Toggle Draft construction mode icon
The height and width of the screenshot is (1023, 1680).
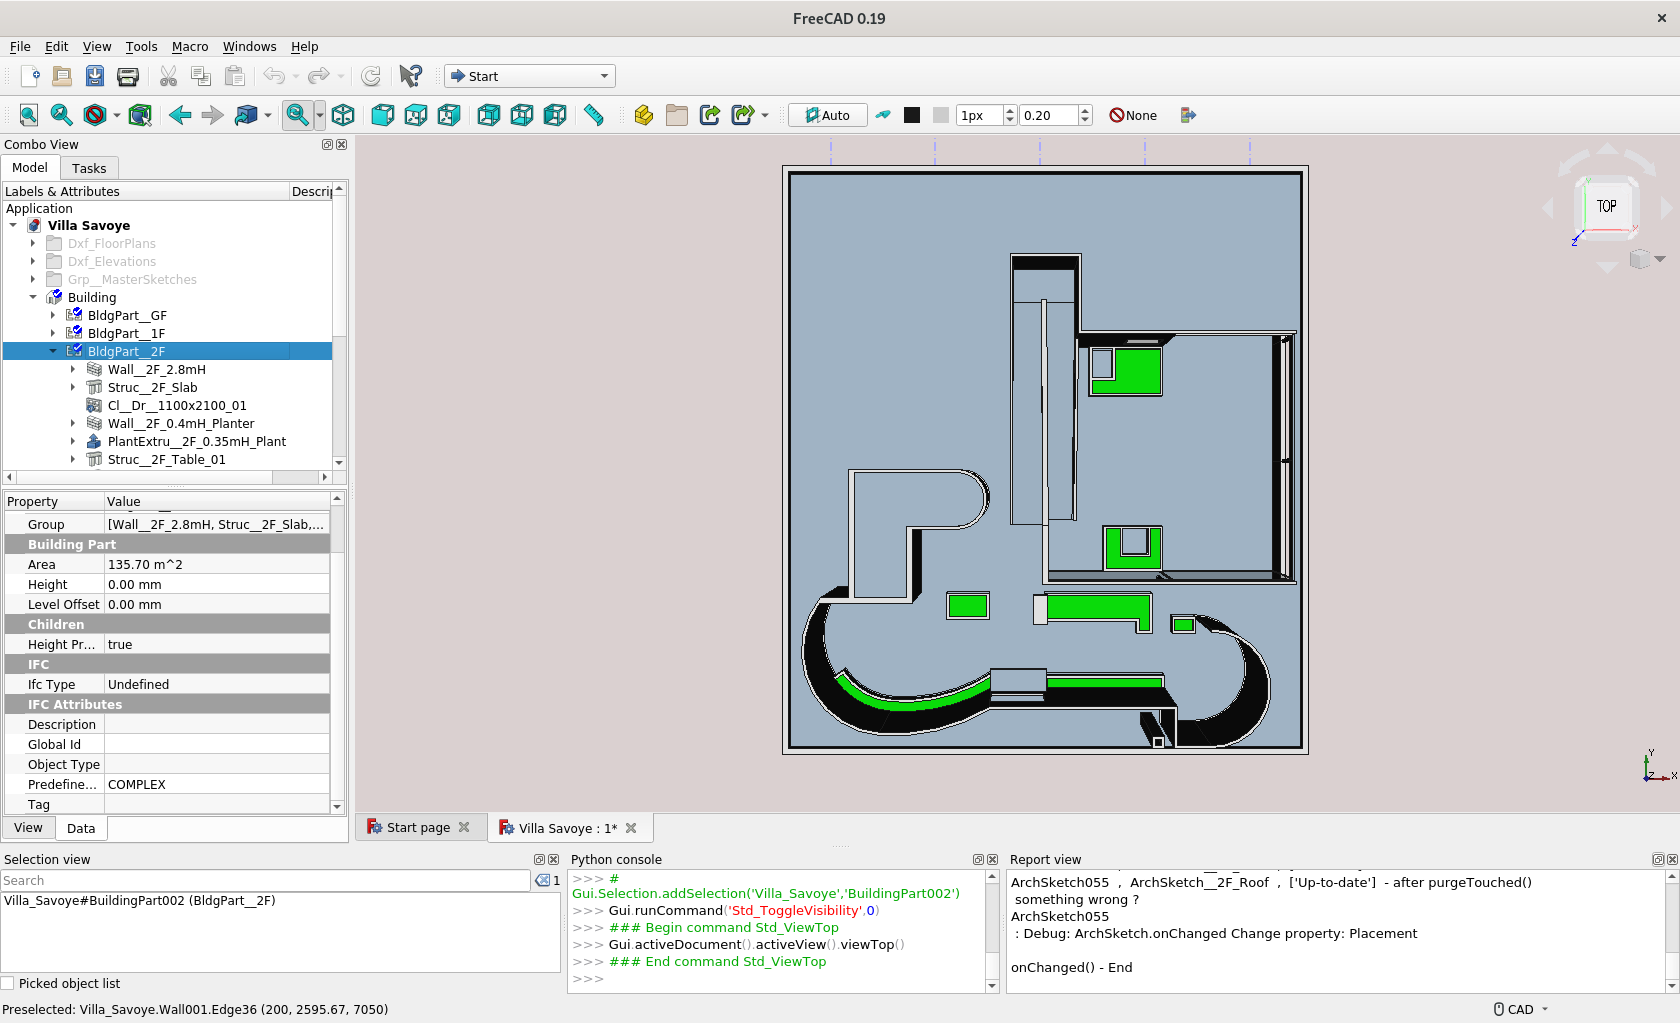pyautogui.click(x=883, y=115)
